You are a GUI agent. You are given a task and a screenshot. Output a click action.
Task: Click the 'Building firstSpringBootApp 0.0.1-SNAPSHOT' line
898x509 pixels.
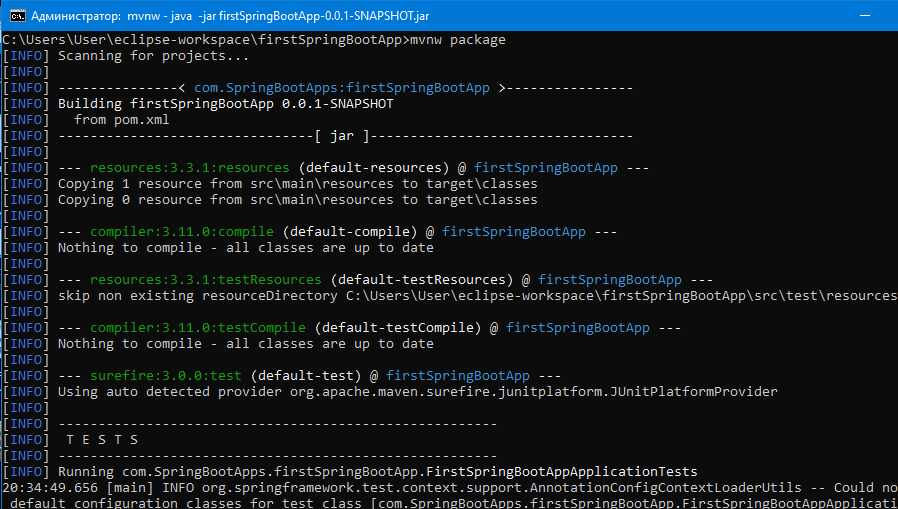tap(226, 104)
